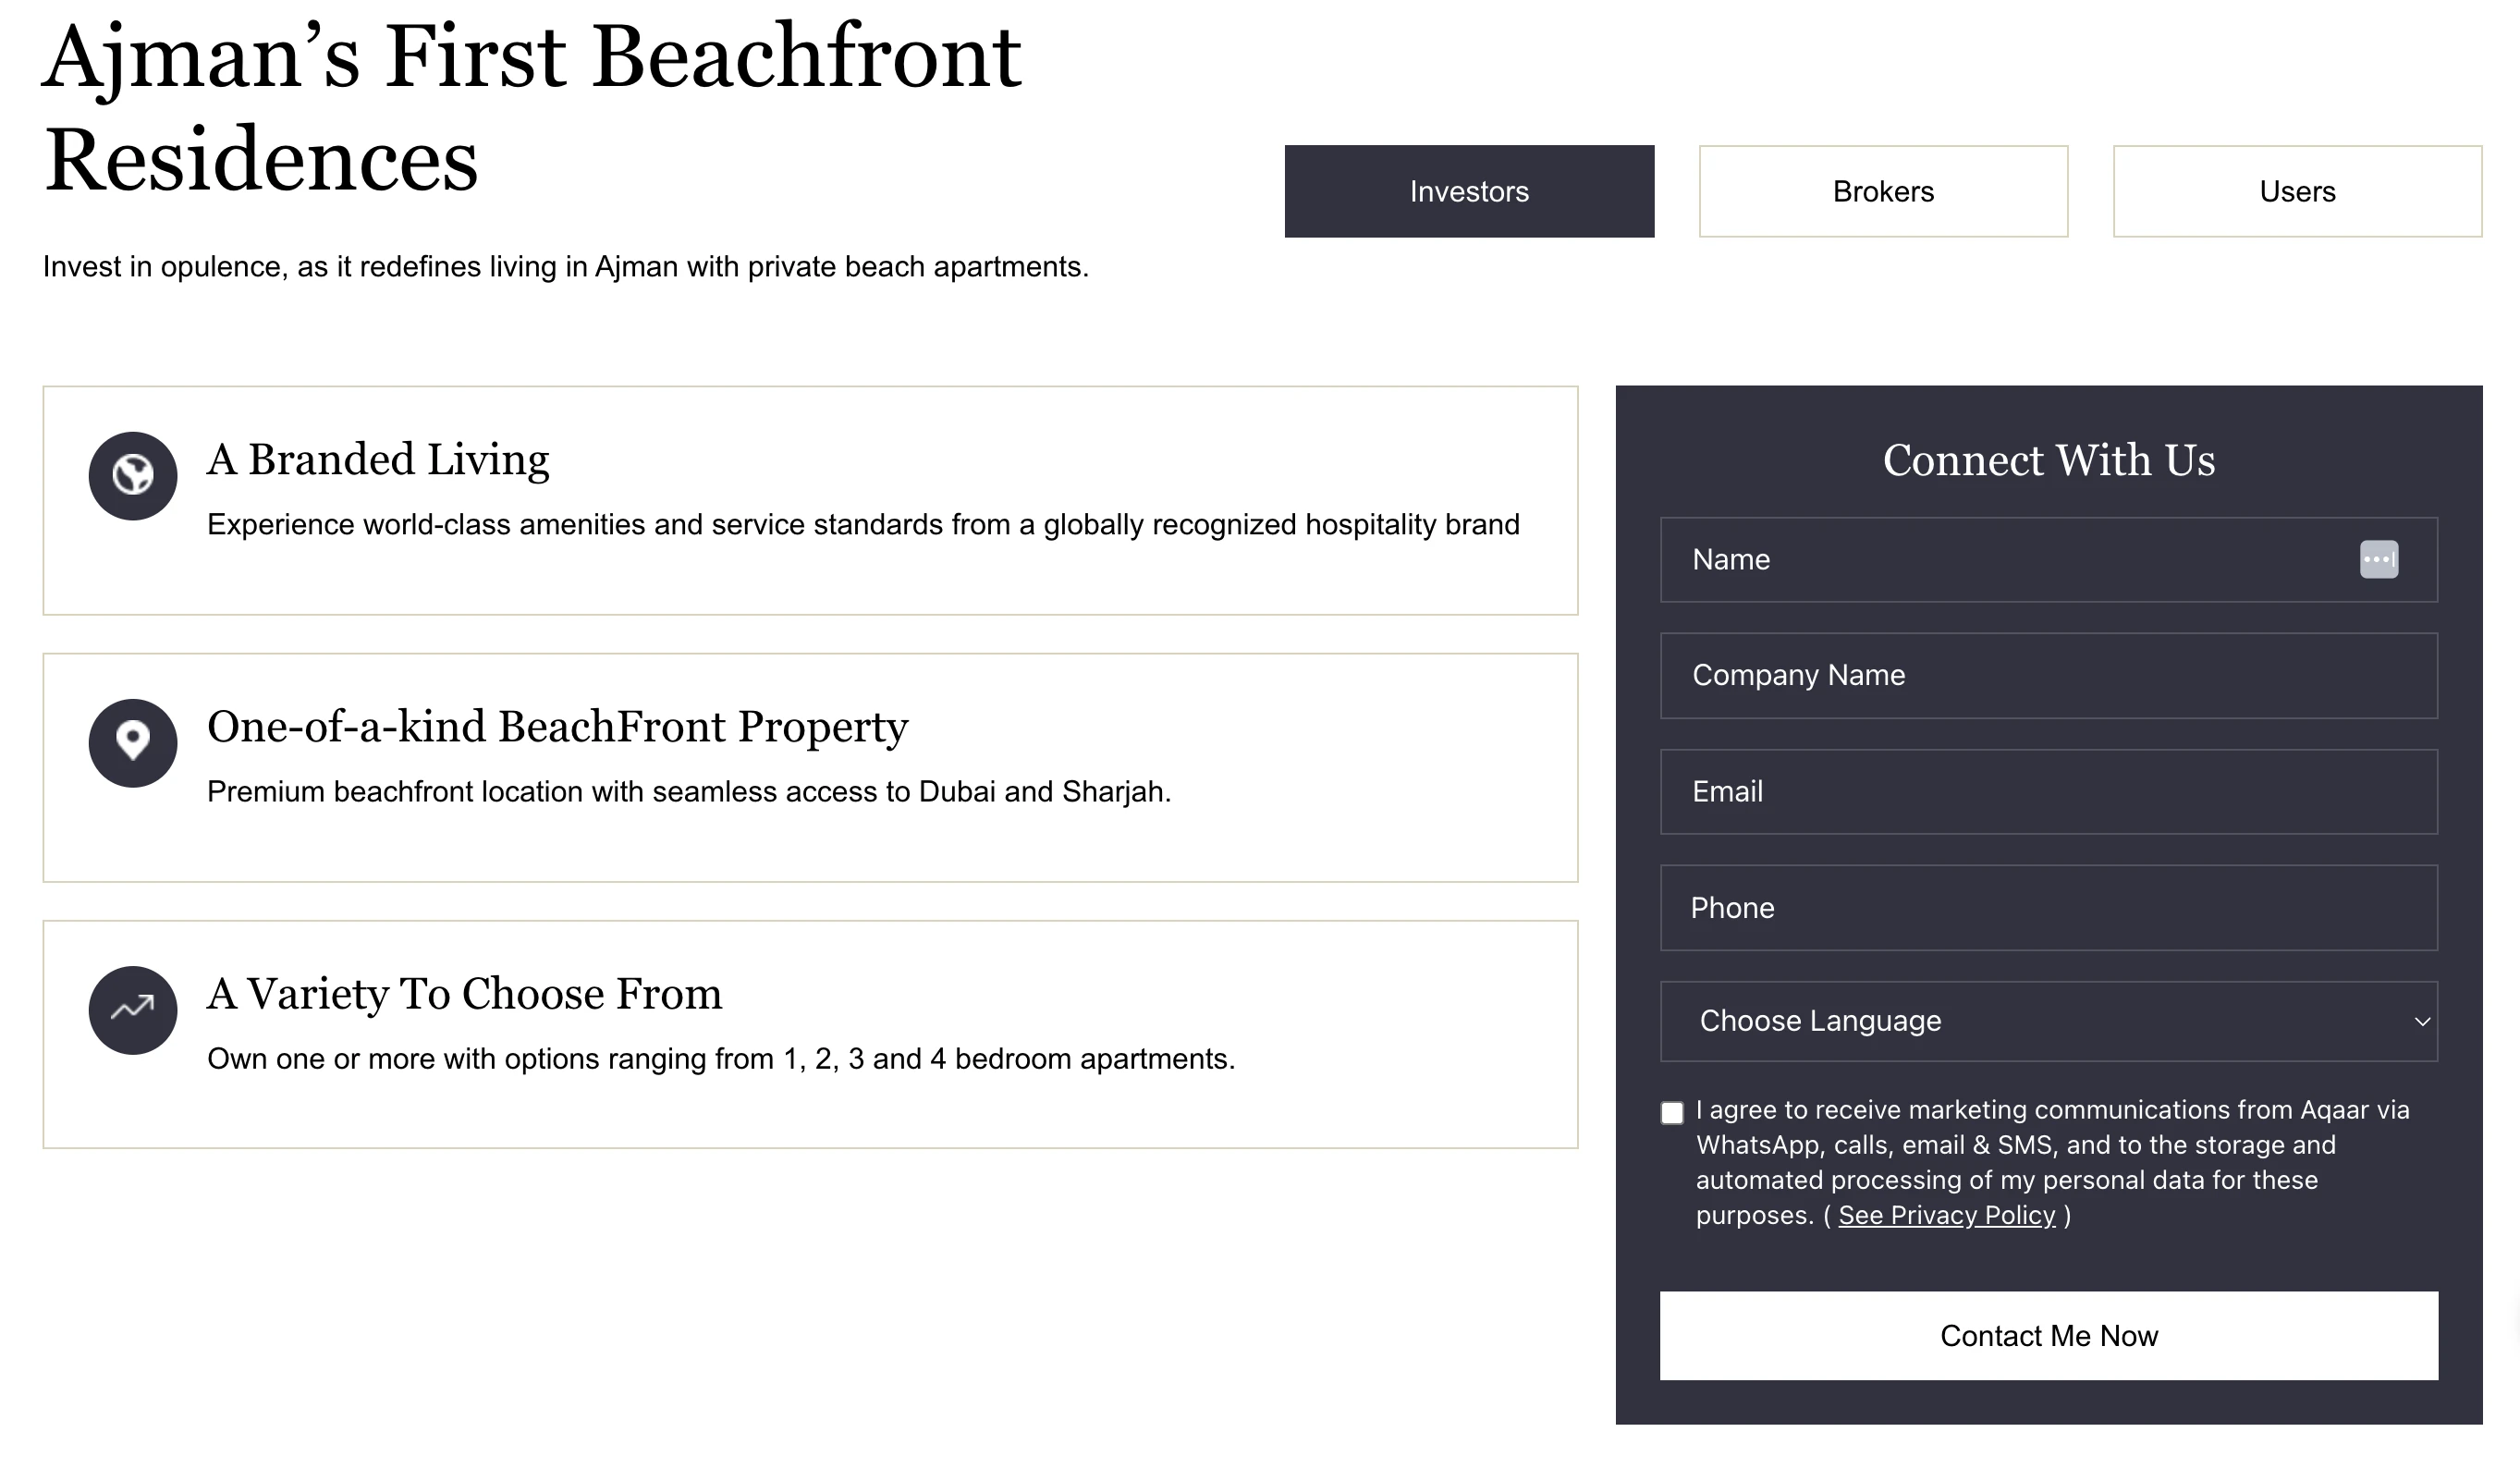
Task: Open the Choose Language dropdown
Action: coord(2048,1021)
